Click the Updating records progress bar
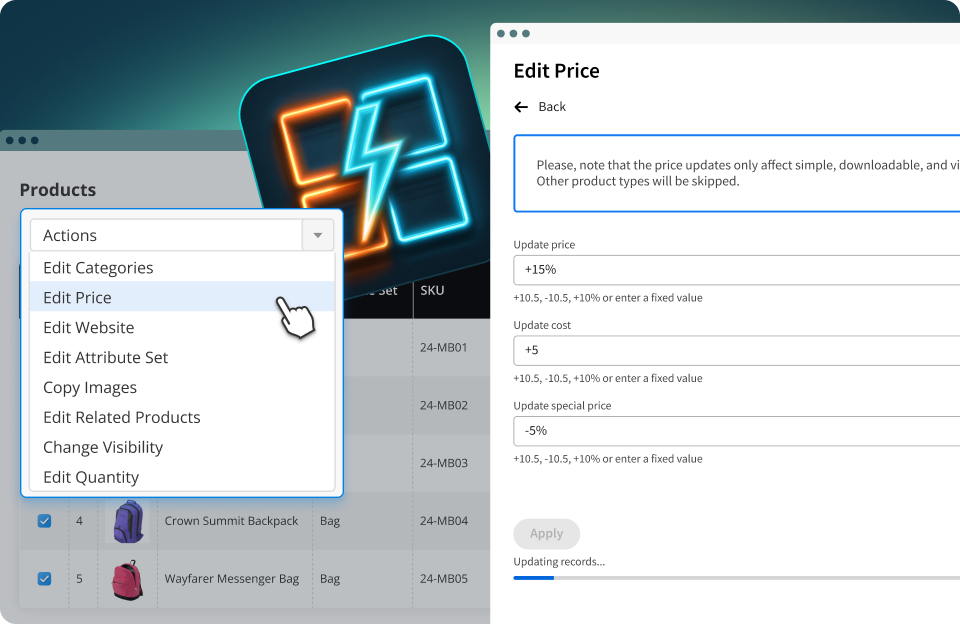960x624 pixels. tap(737, 577)
